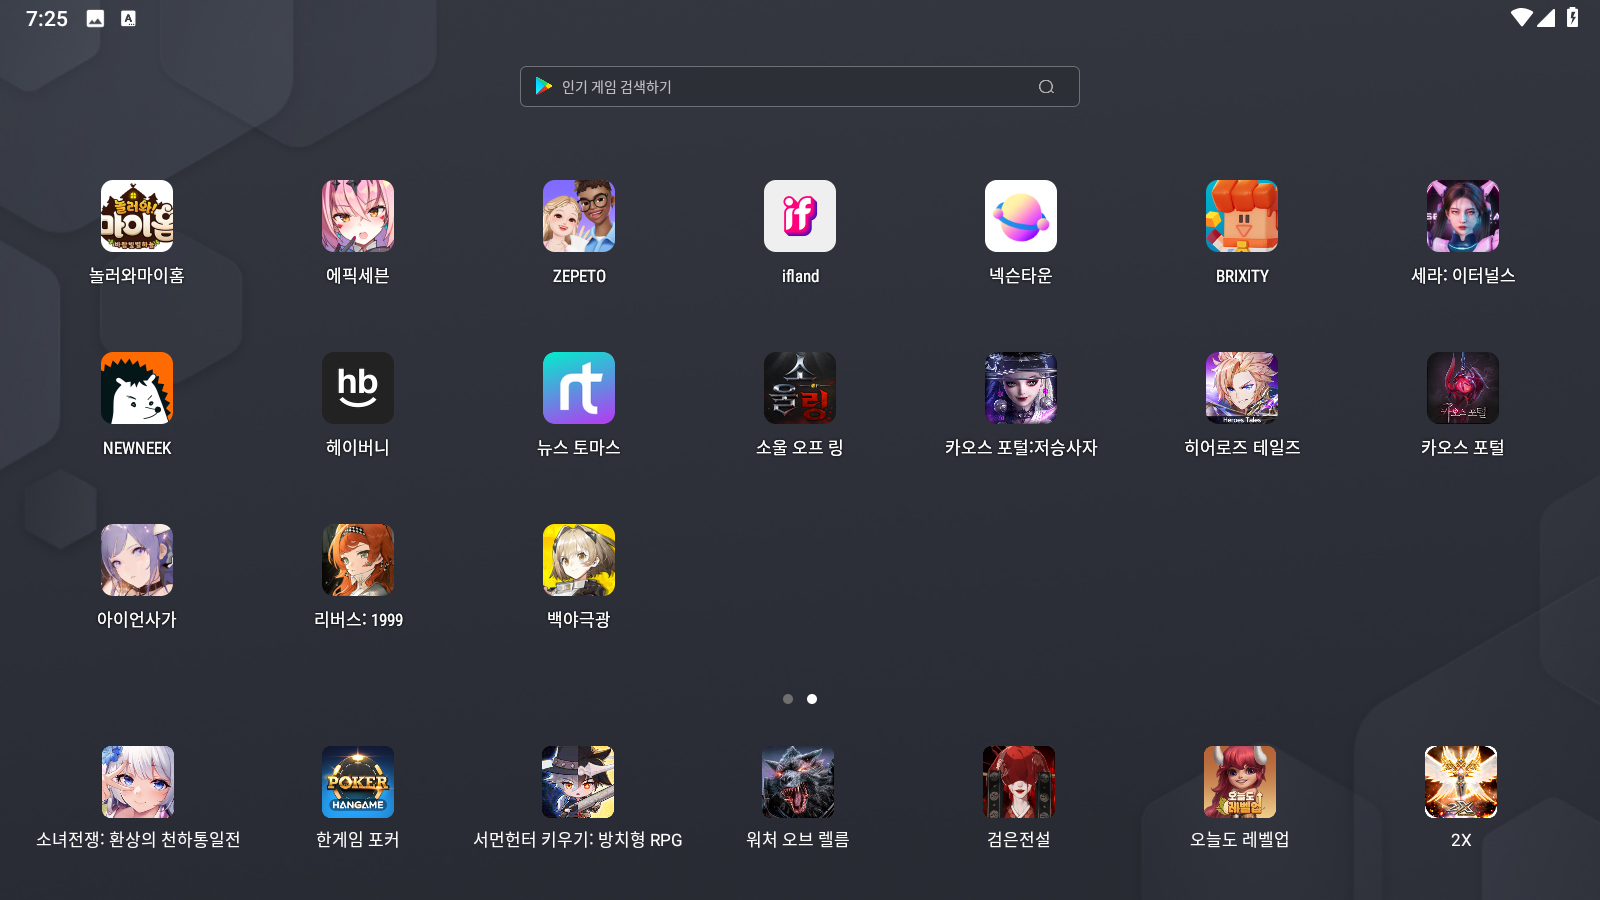This screenshot has height=900, width=1600.
Task: Open the 2X game icon
Action: point(1461,782)
